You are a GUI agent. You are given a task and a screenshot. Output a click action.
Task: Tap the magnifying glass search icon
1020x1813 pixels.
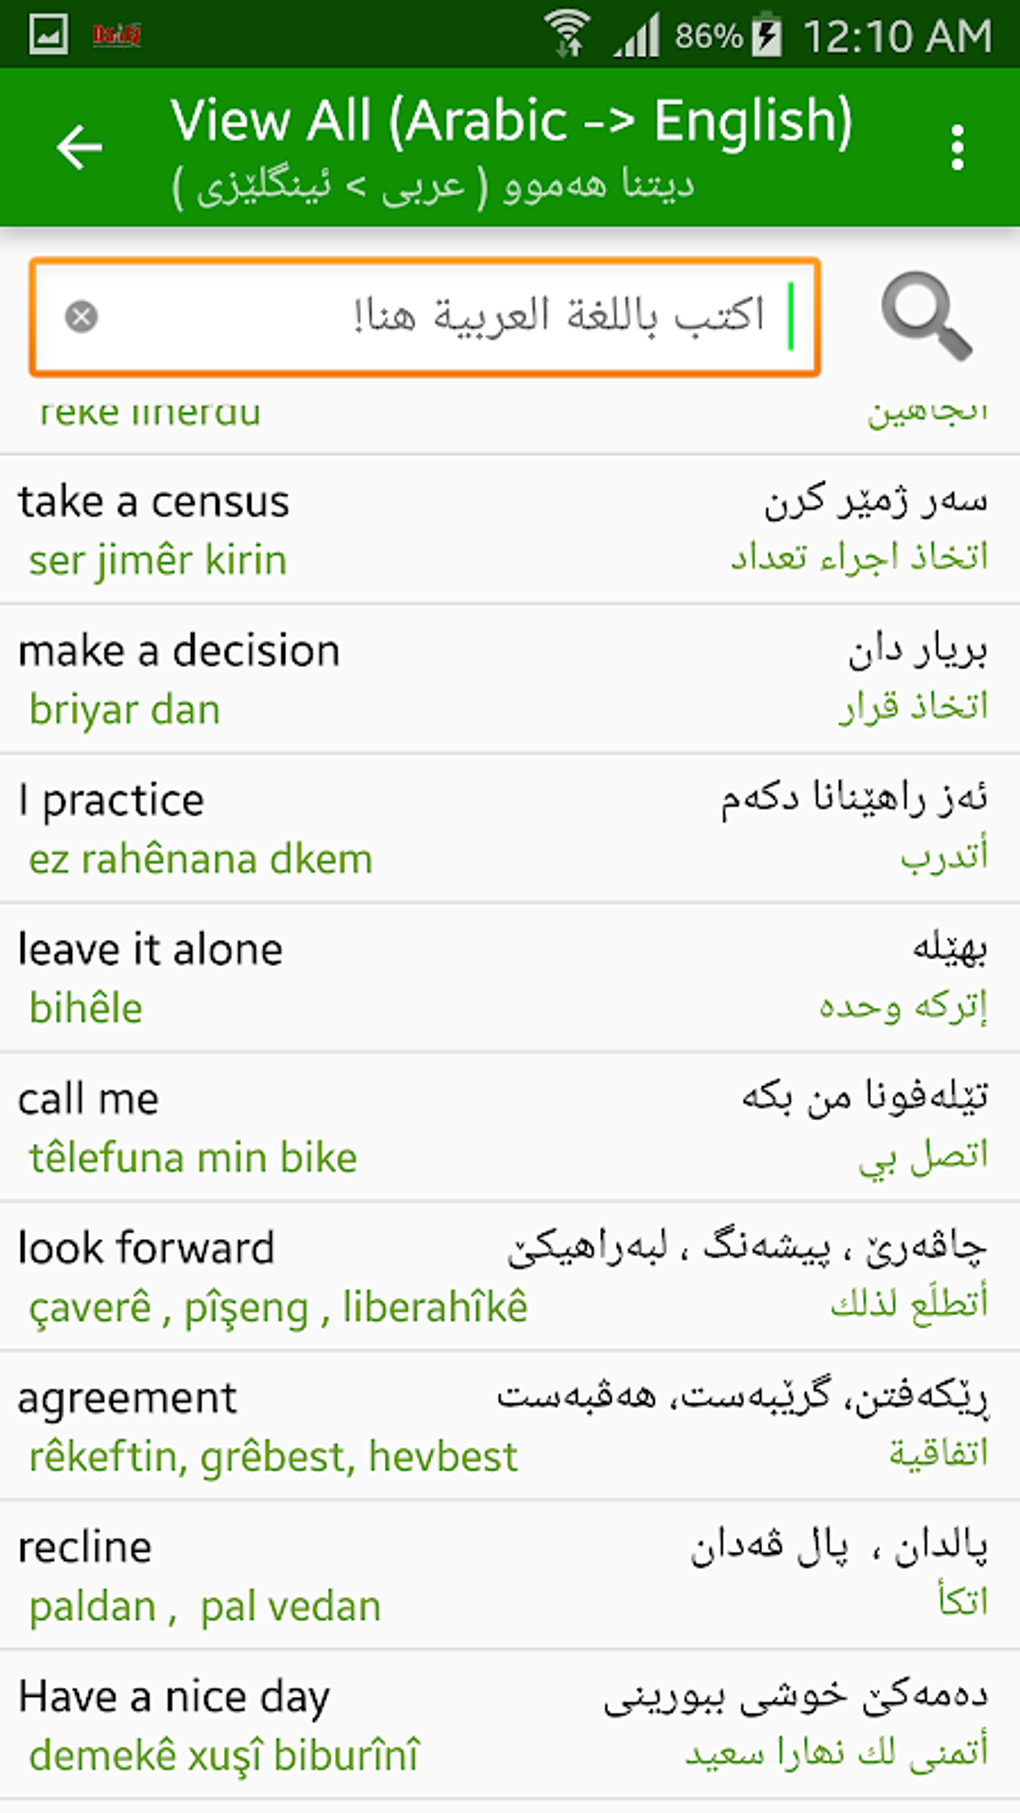[926, 316]
